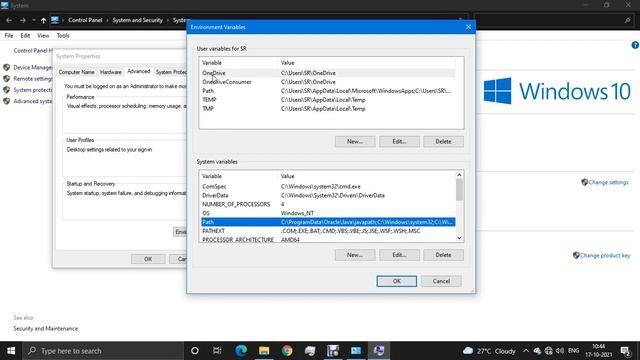Select the ComSpec system variable row
Screen dimensions: 640x360
[328, 187]
